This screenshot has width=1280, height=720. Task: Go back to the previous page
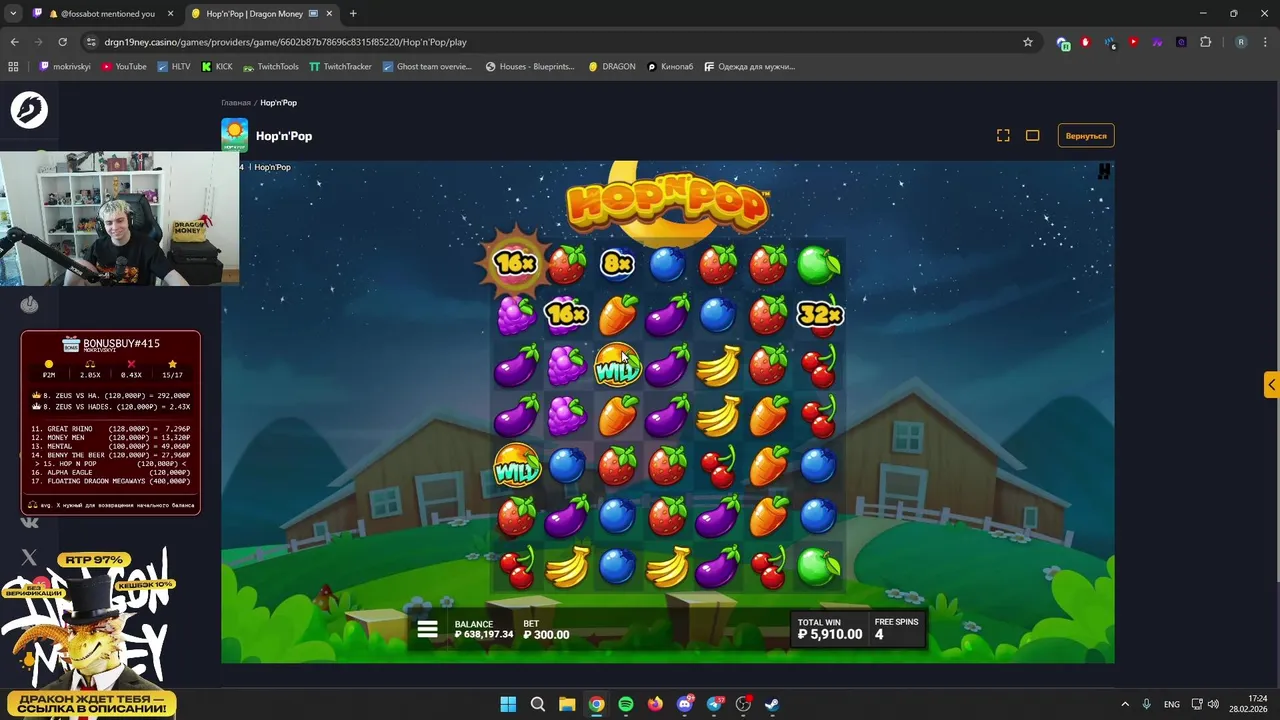[x=14, y=42]
